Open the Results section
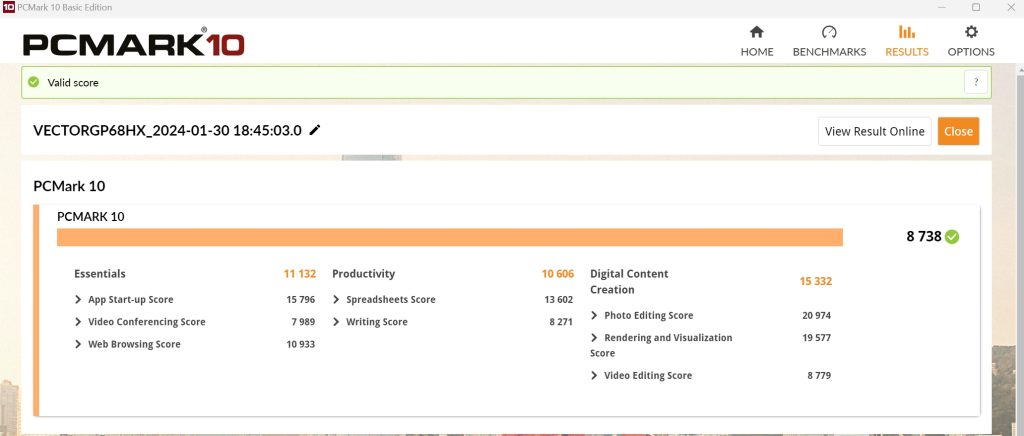 (x=906, y=42)
